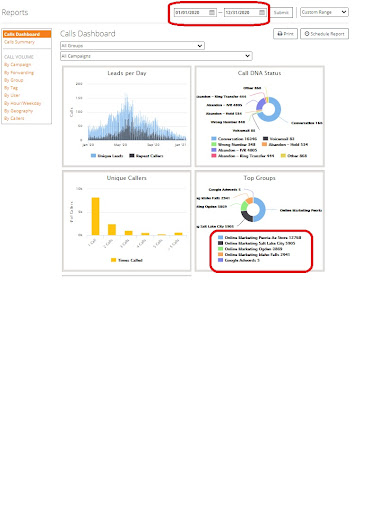Click the Reports page heading
Viewport: 378px width, 512px height.
point(15,12)
